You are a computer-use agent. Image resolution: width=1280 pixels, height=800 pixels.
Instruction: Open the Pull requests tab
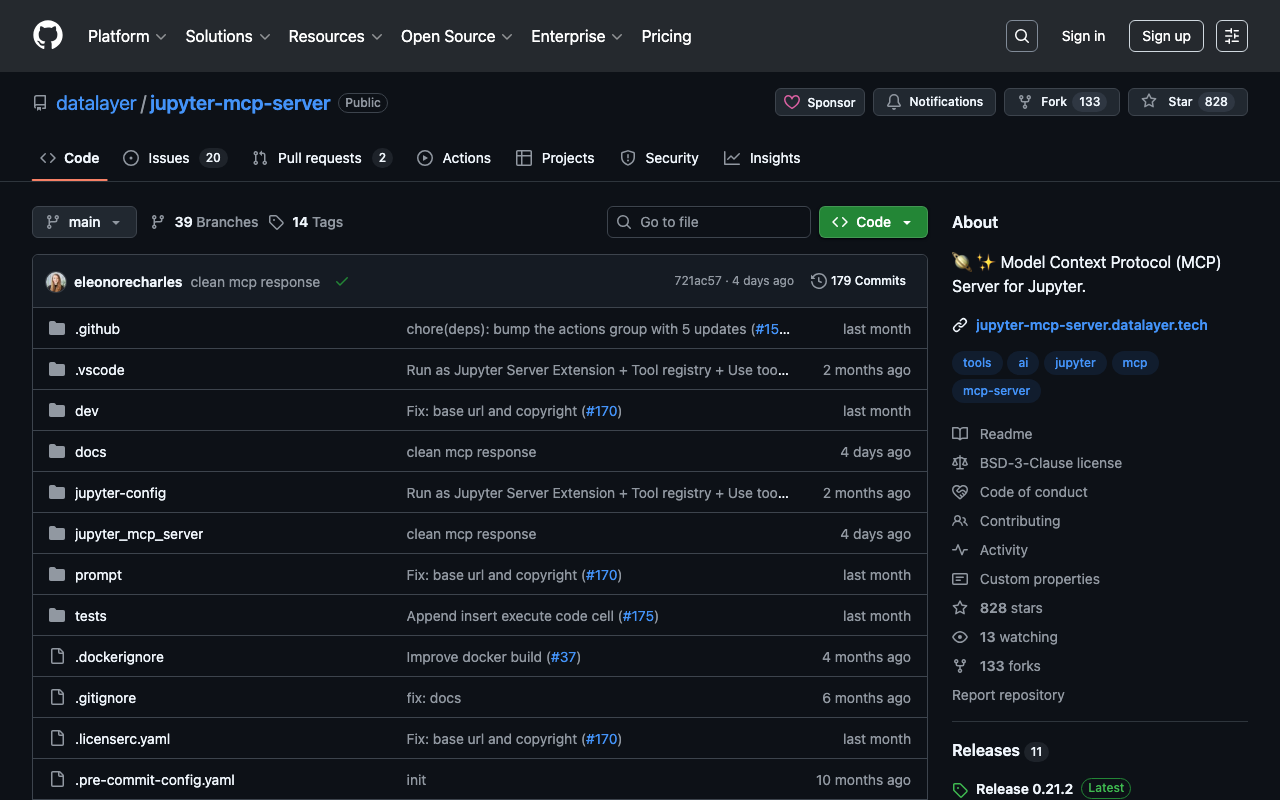tap(320, 158)
